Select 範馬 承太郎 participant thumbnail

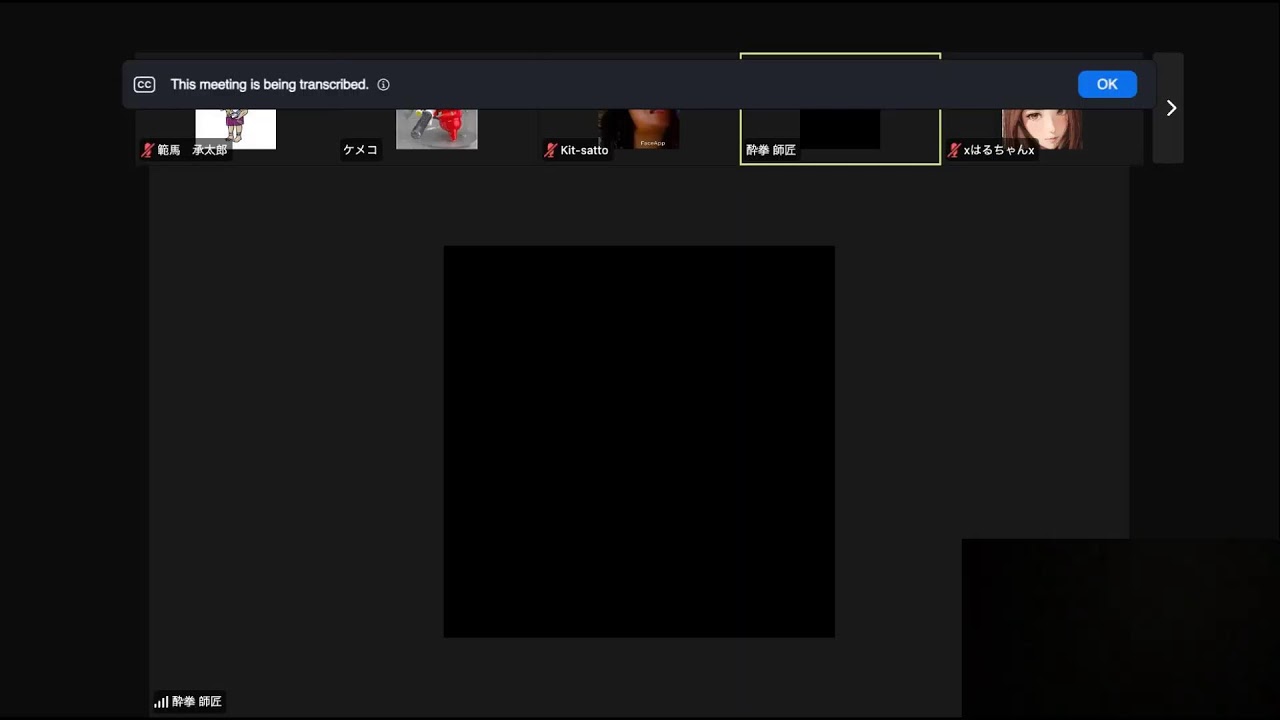[235, 129]
